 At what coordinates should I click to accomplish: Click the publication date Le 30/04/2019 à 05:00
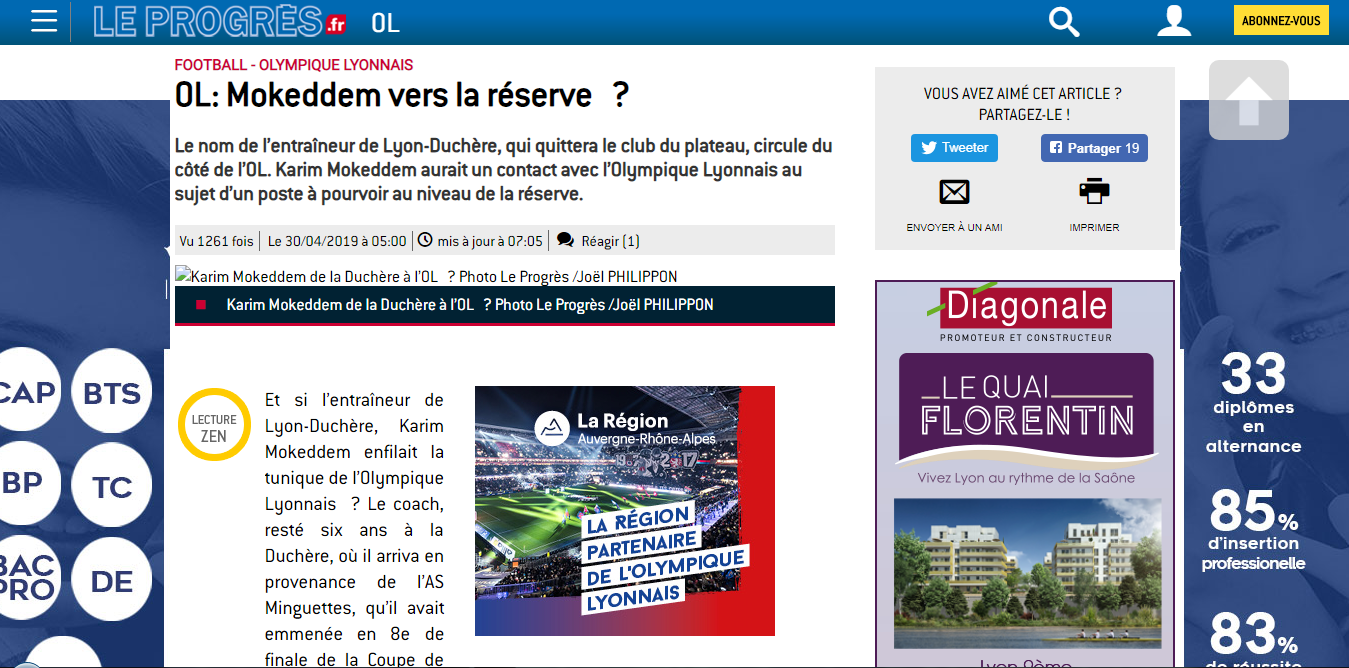click(x=337, y=241)
